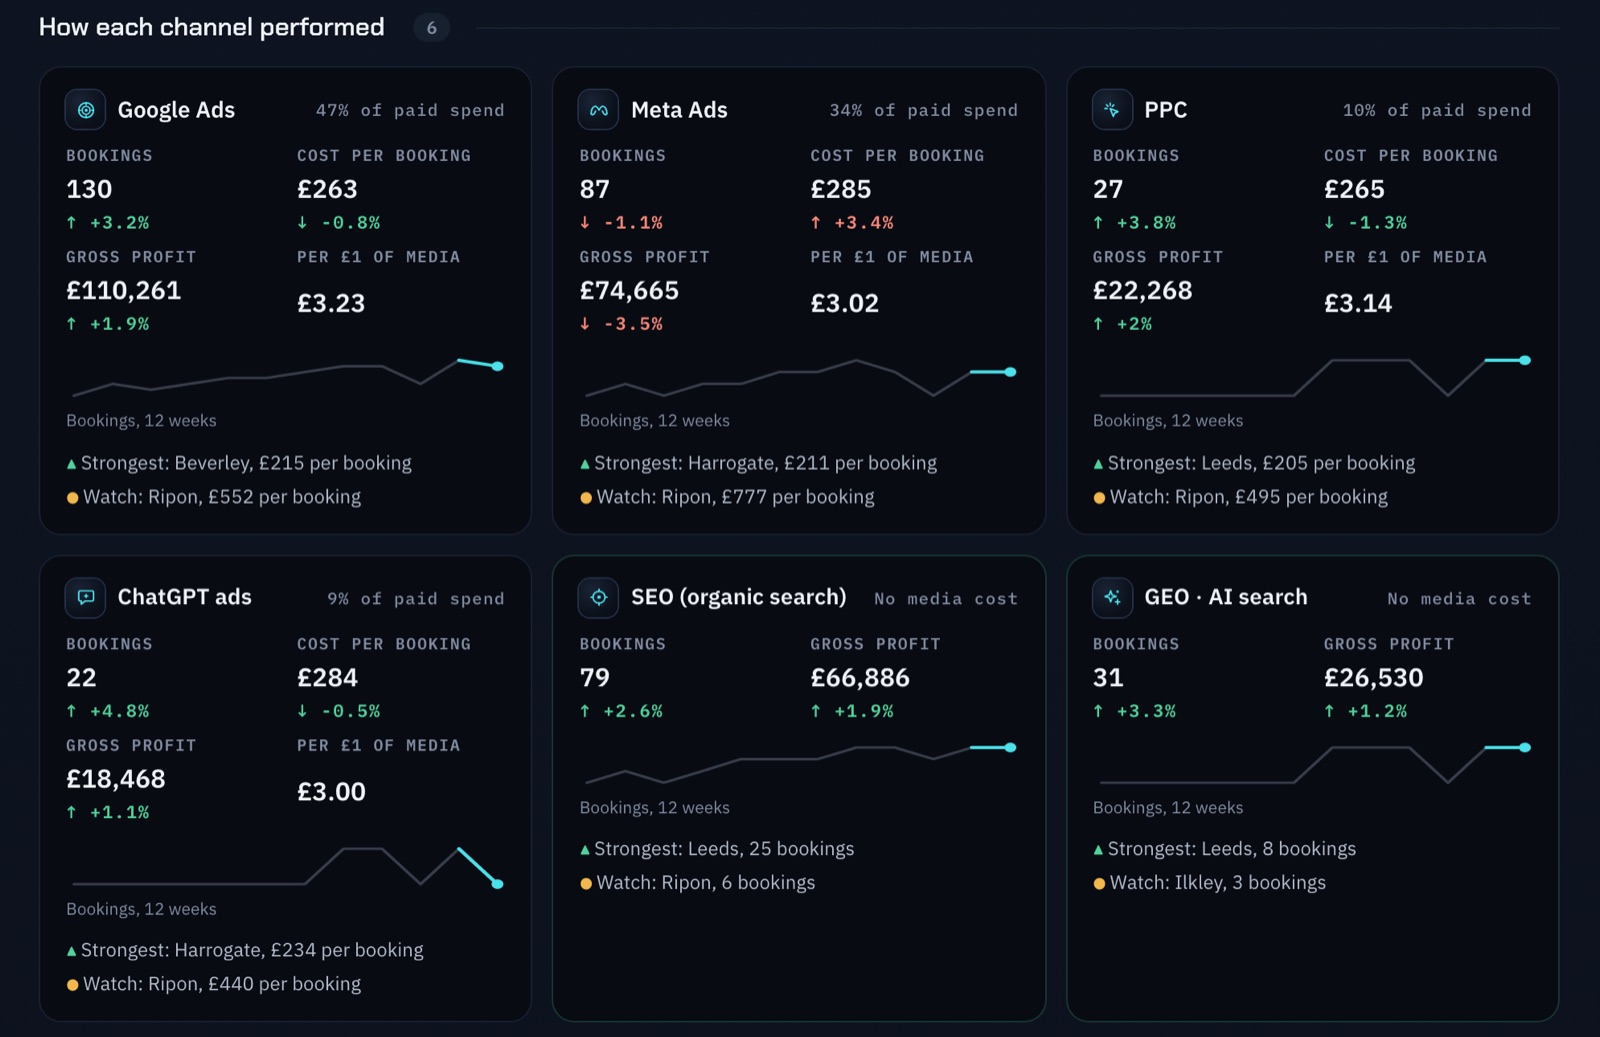Click Meta Ads per £1 value £3.02

[x=845, y=303]
